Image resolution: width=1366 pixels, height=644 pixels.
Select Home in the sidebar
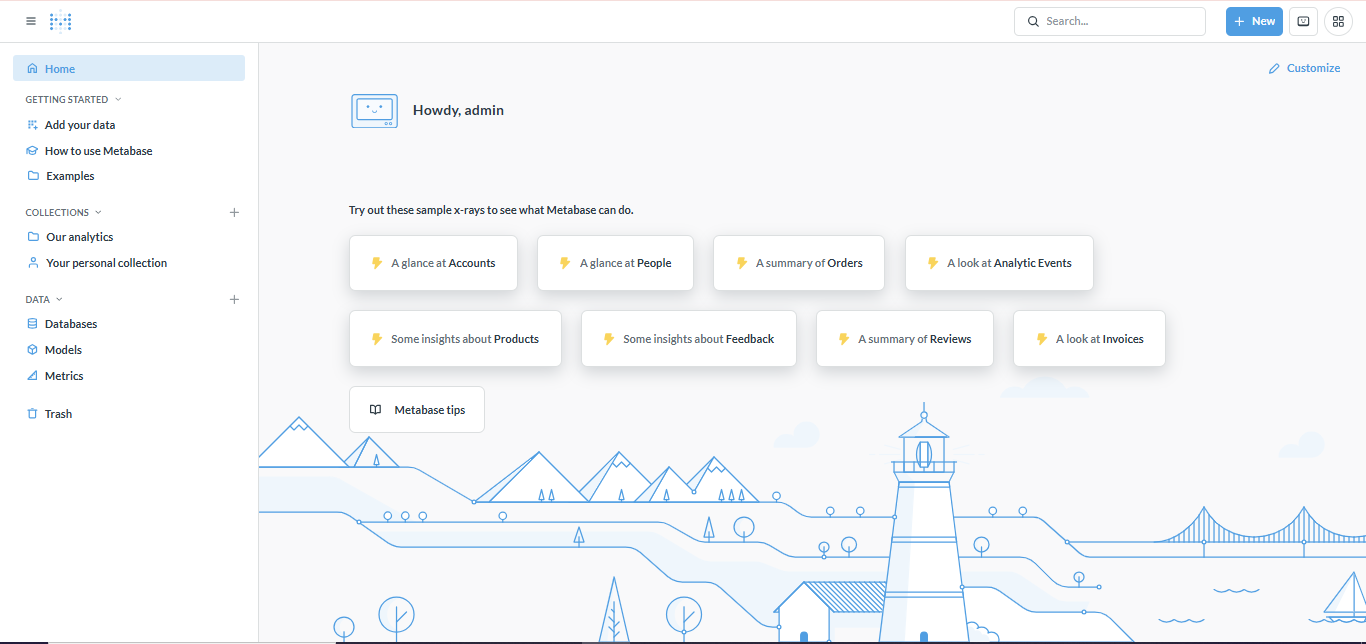129,68
